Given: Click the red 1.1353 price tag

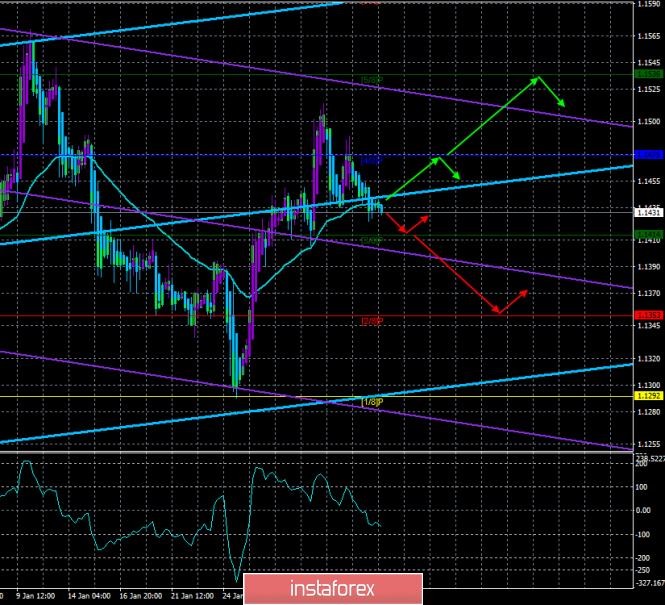Looking at the screenshot, I should (649, 315).
